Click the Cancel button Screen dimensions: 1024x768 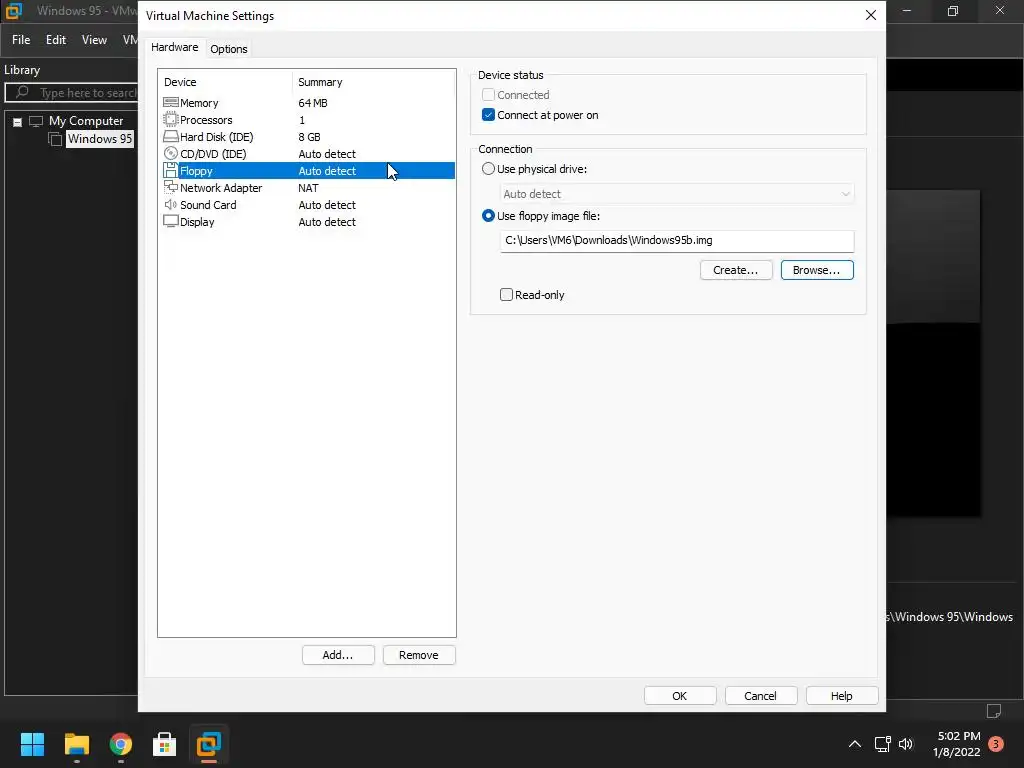pos(761,696)
